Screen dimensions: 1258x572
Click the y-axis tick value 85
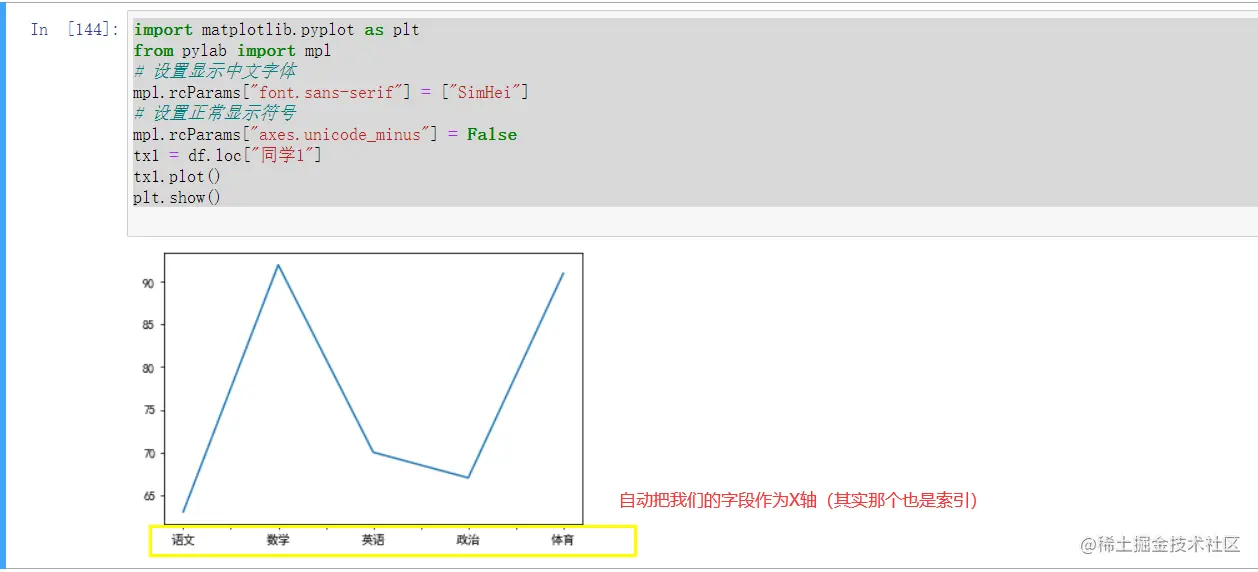point(148,325)
